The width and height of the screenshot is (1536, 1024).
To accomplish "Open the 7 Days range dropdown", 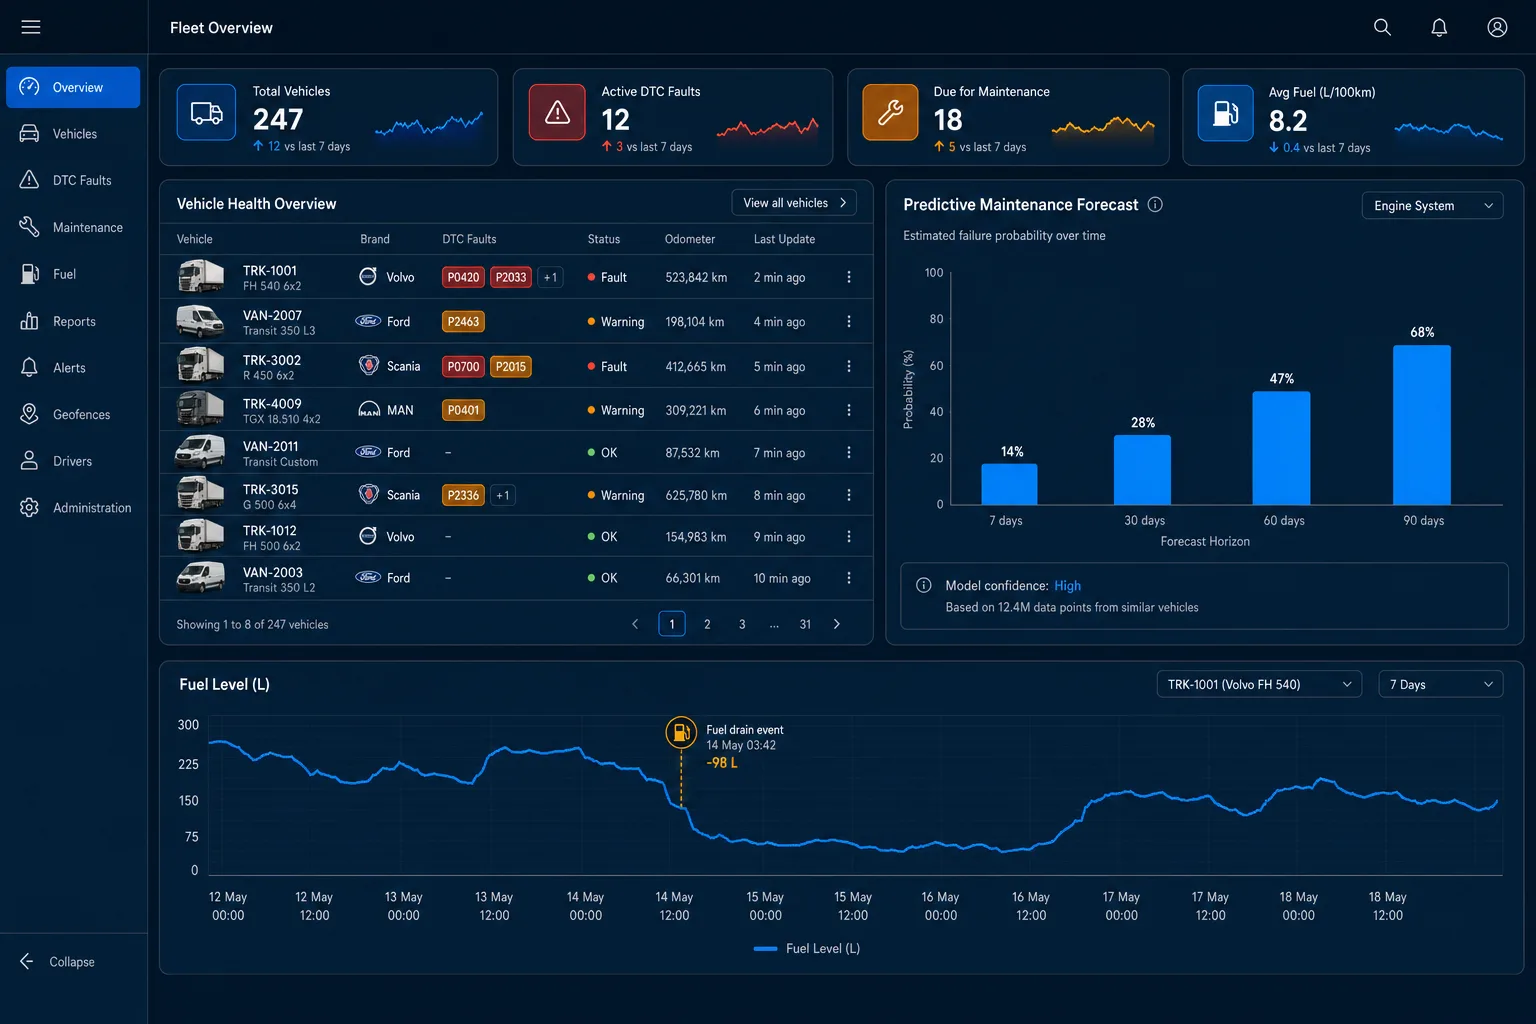I will click(1440, 684).
